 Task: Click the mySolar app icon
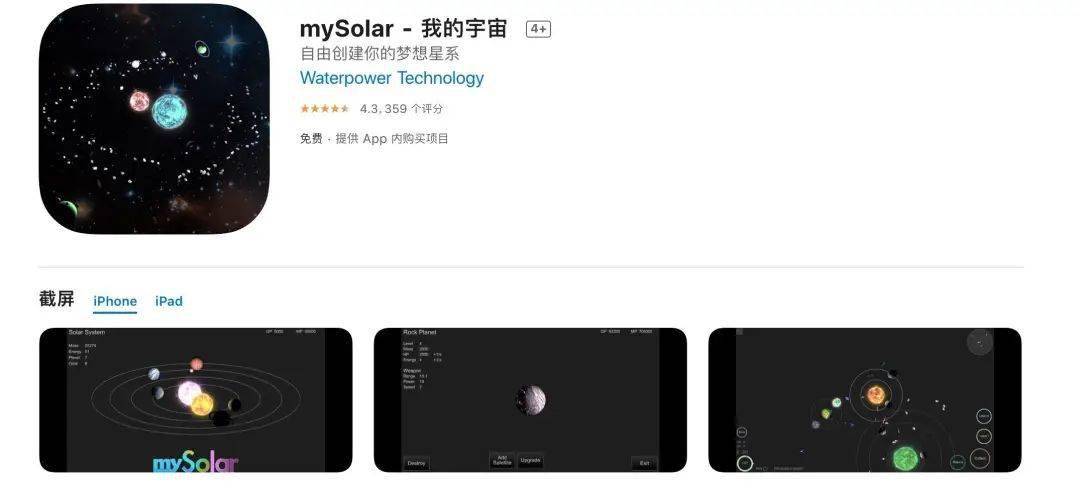pyautogui.click(x=154, y=119)
